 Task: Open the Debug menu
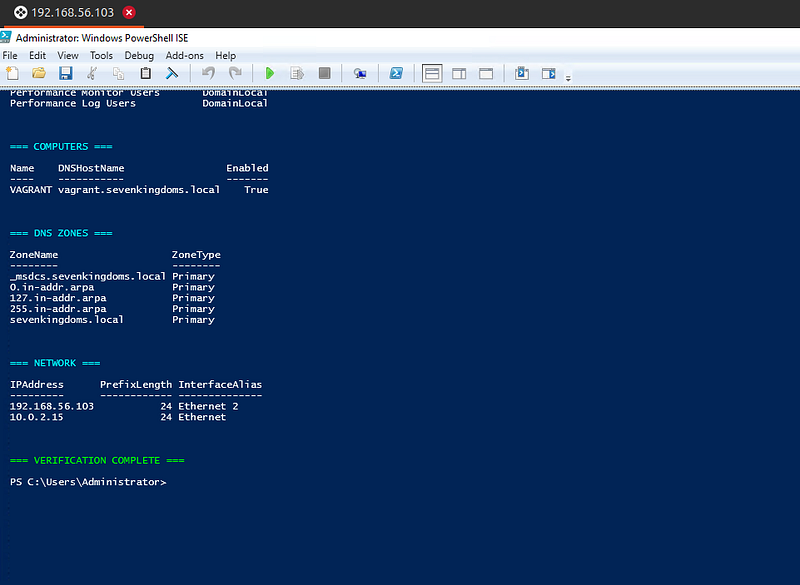[x=139, y=56]
